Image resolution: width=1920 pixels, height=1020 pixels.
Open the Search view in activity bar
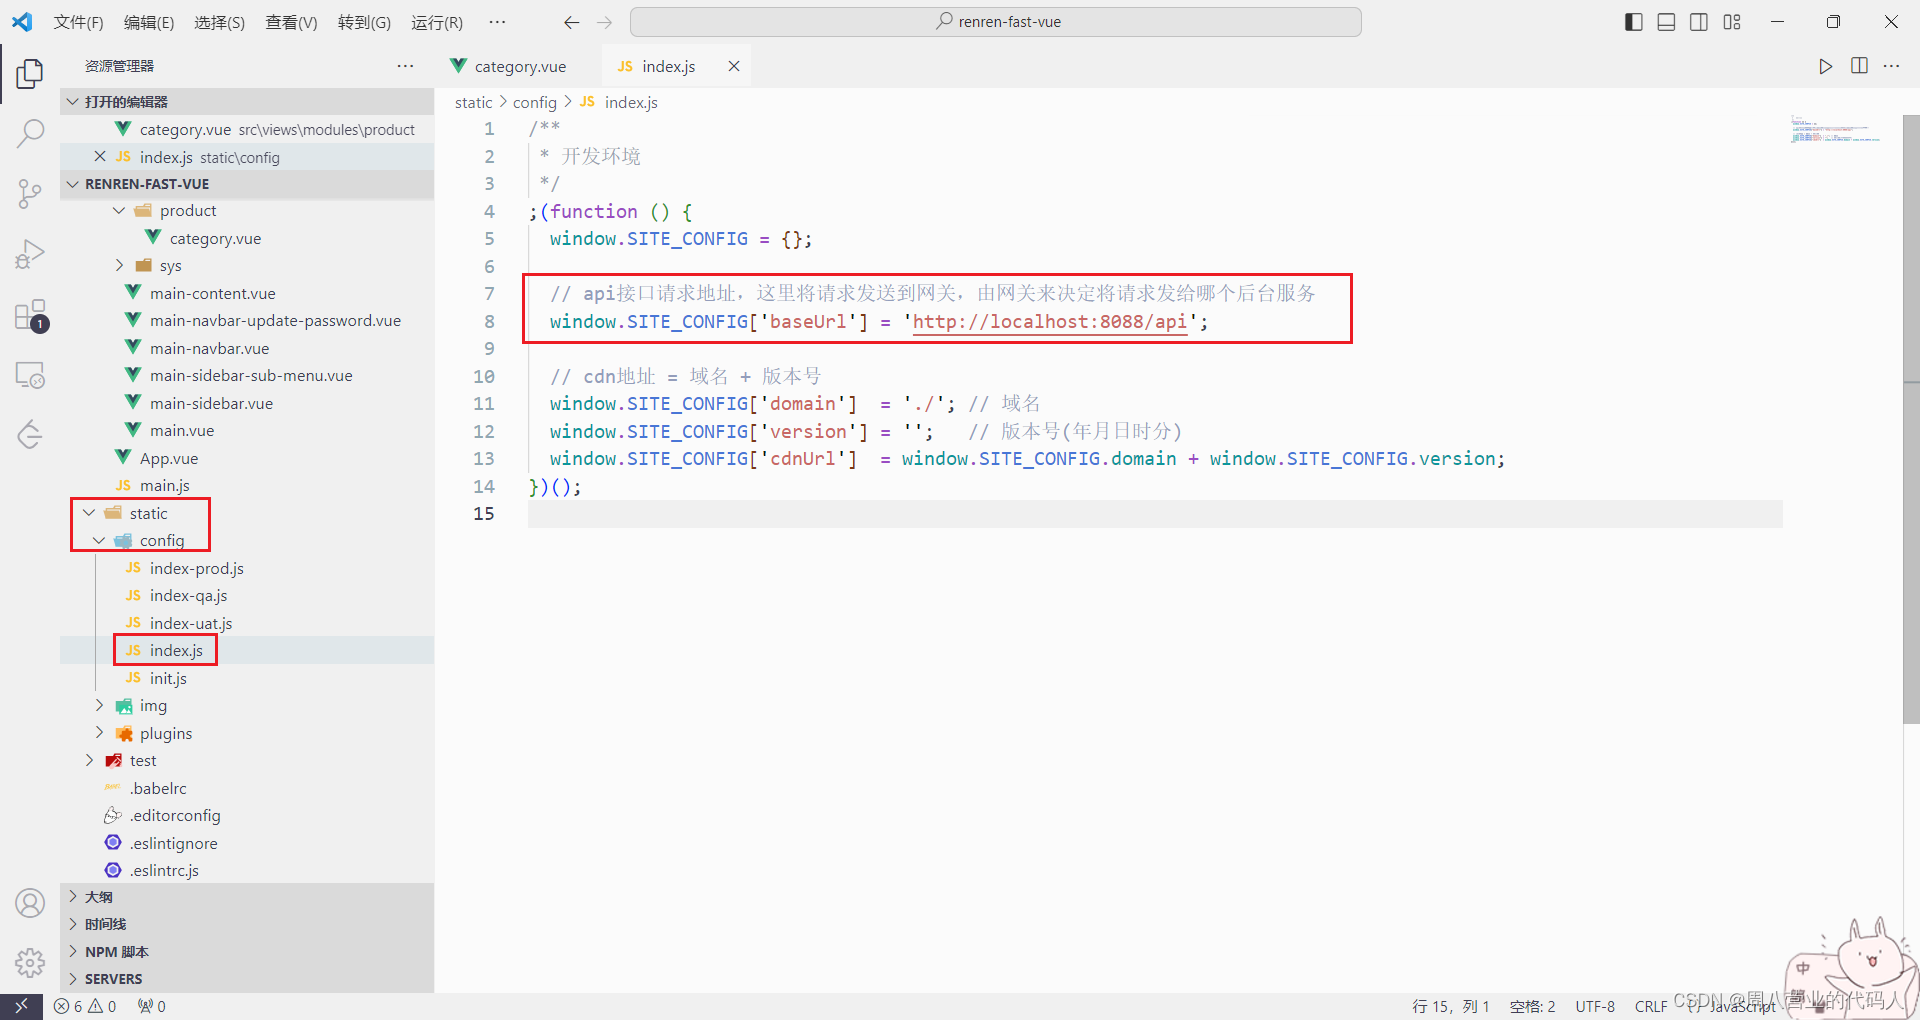pos(30,133)
